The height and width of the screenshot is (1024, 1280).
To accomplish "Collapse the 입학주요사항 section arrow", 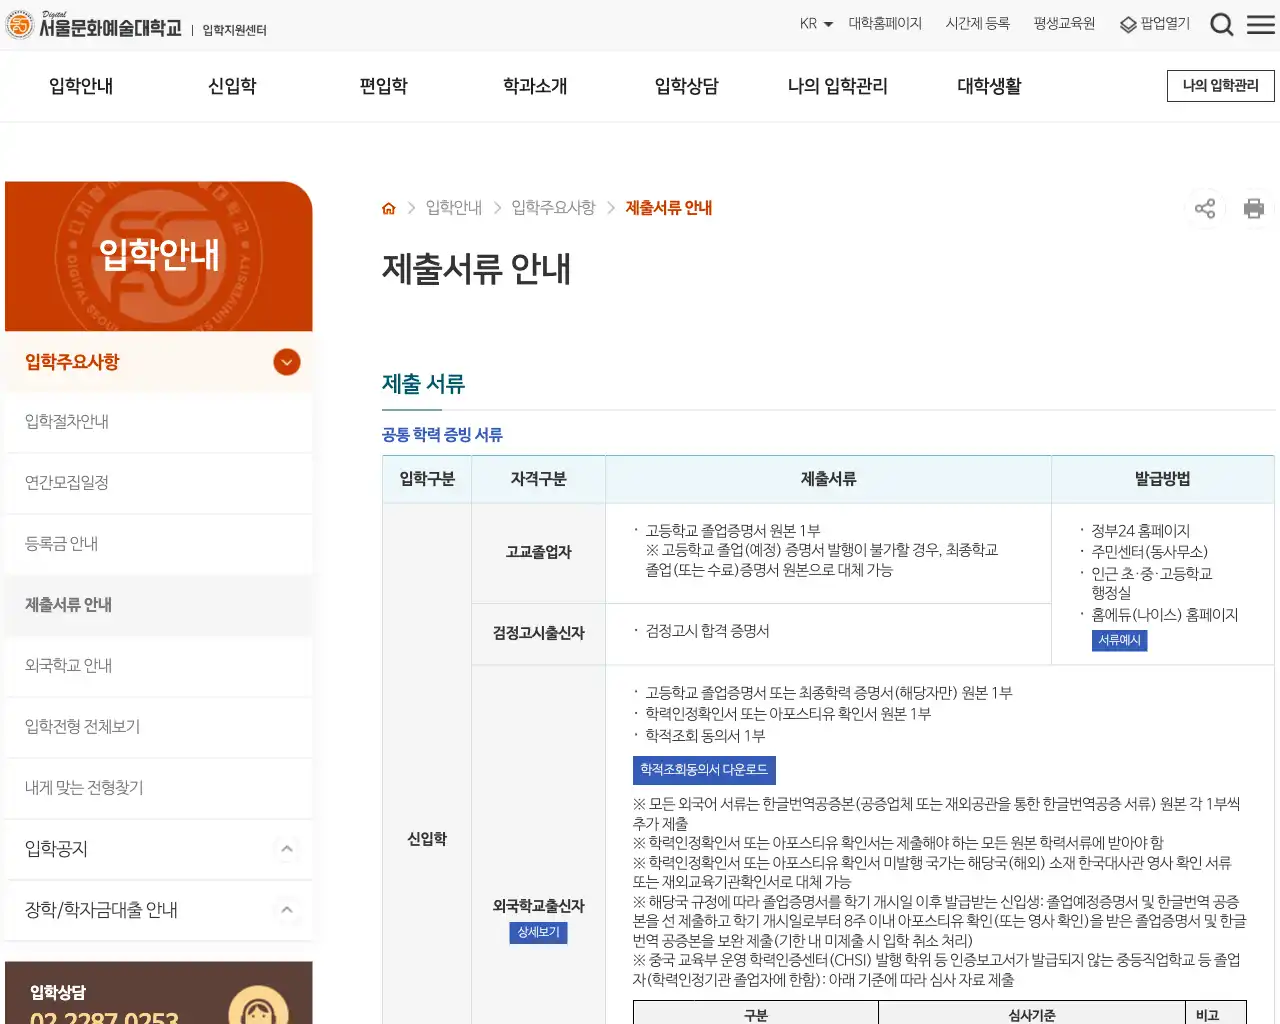I will pos(287,362).
